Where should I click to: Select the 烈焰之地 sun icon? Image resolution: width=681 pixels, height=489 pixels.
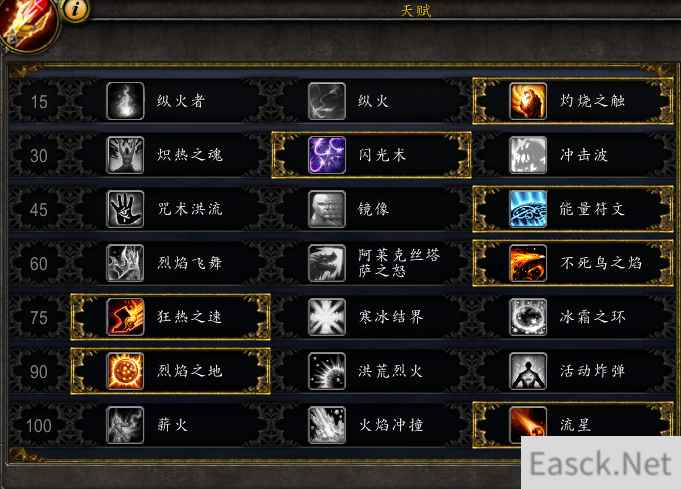point(125,371)
